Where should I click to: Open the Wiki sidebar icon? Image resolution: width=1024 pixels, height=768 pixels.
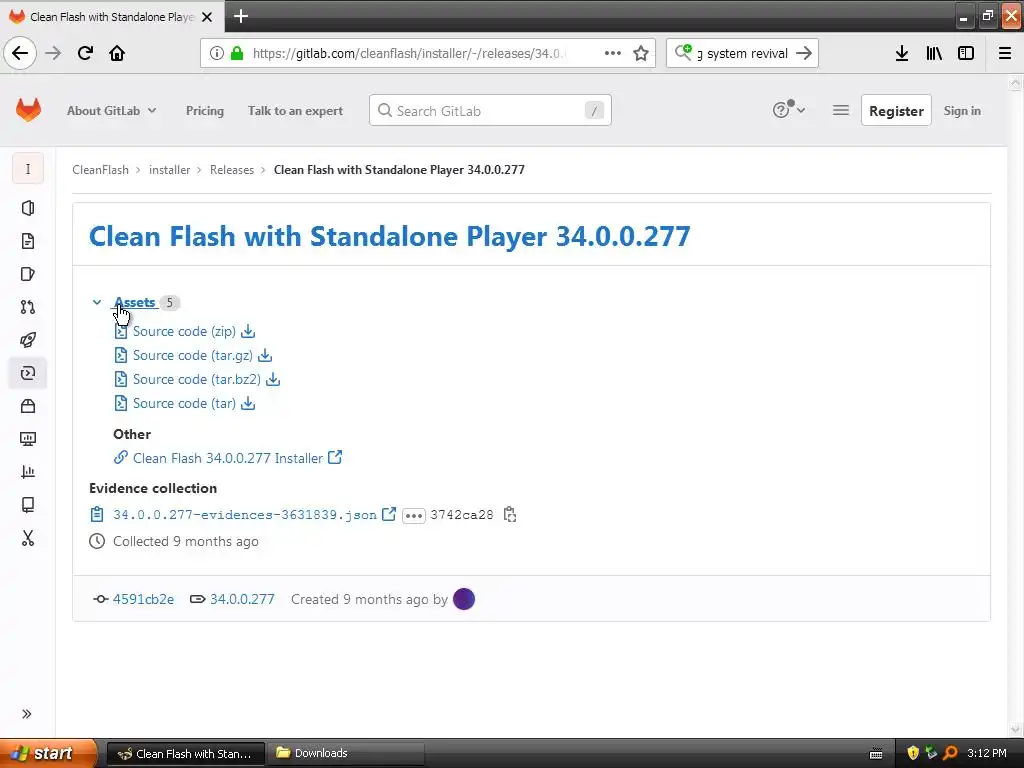pyautogui.click(x=27, y=505)
